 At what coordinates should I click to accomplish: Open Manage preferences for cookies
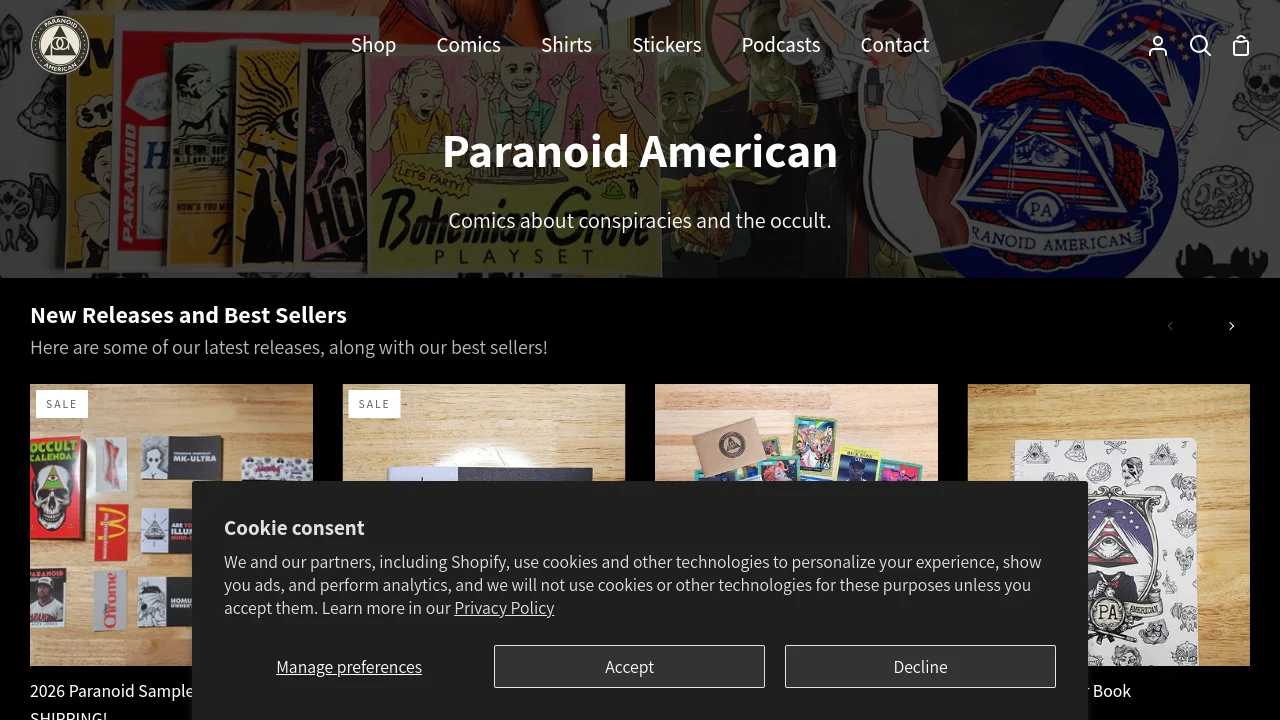tap(349, 667)
